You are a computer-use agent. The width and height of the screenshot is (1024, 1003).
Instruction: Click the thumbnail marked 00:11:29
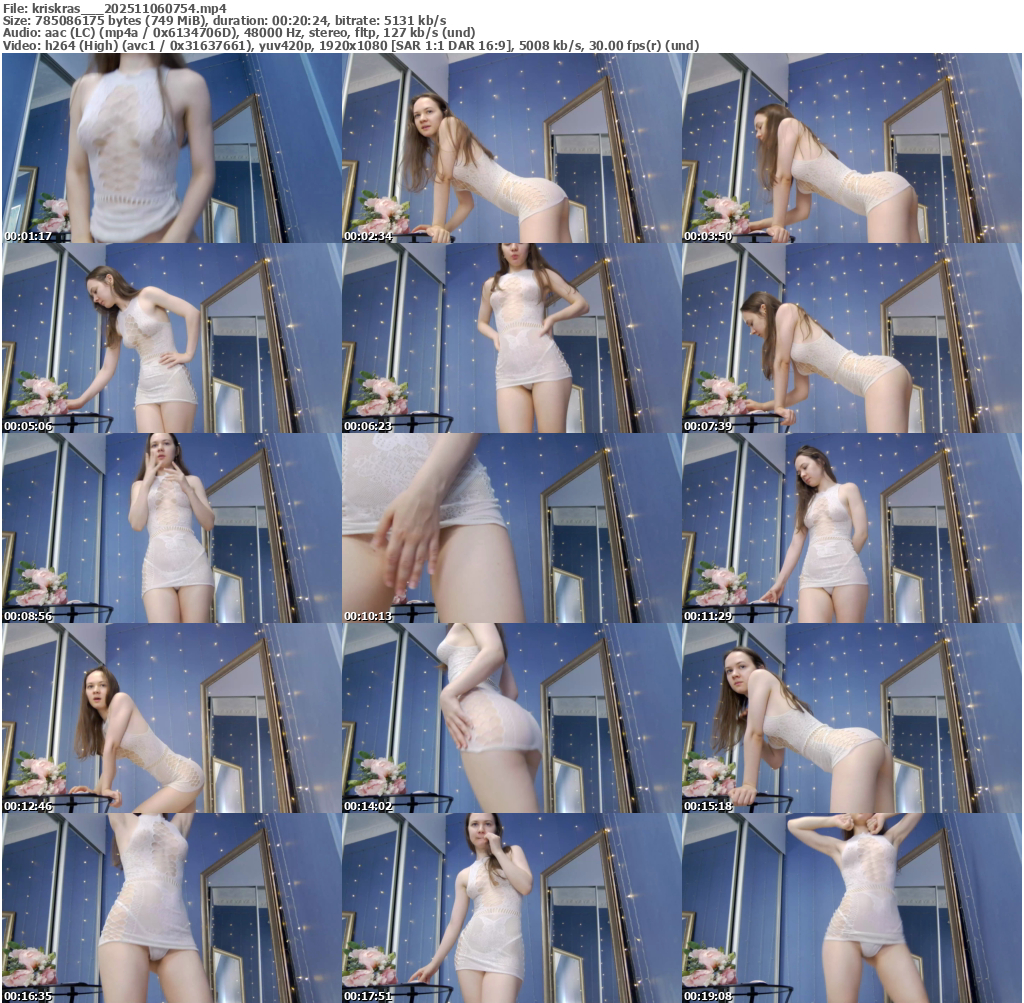point(852,528)
